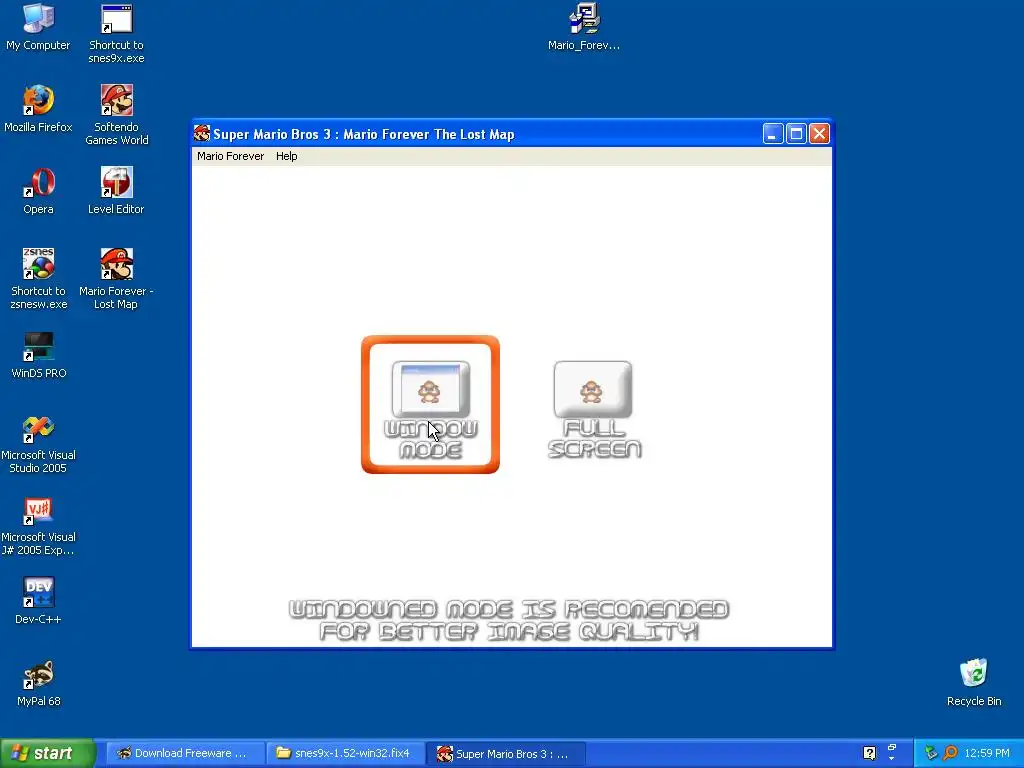Click the orange magnifier tray icon

coord(951,753)
